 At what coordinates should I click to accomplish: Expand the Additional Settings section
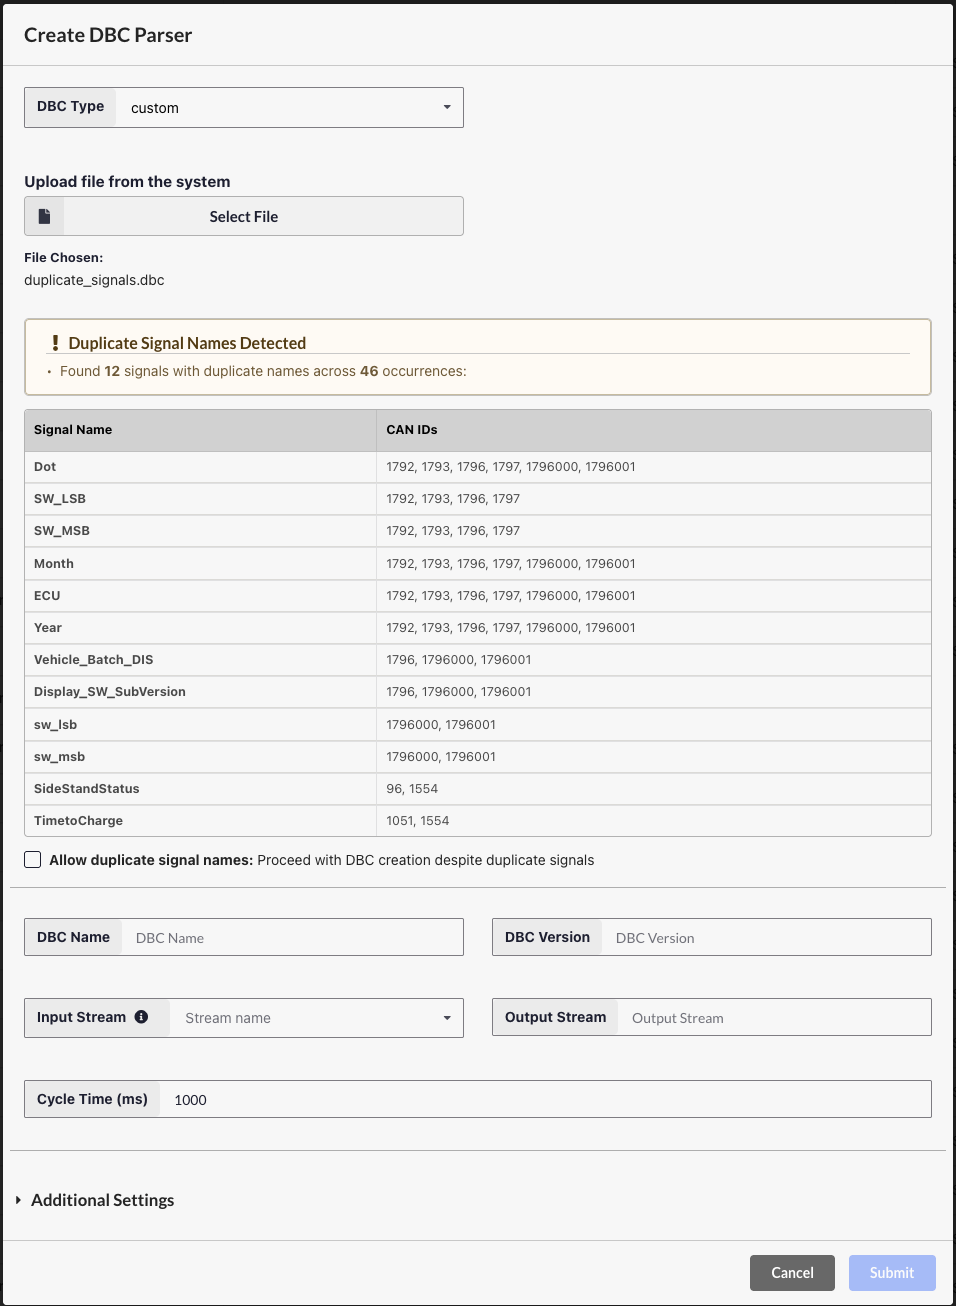pos(95,1200)
